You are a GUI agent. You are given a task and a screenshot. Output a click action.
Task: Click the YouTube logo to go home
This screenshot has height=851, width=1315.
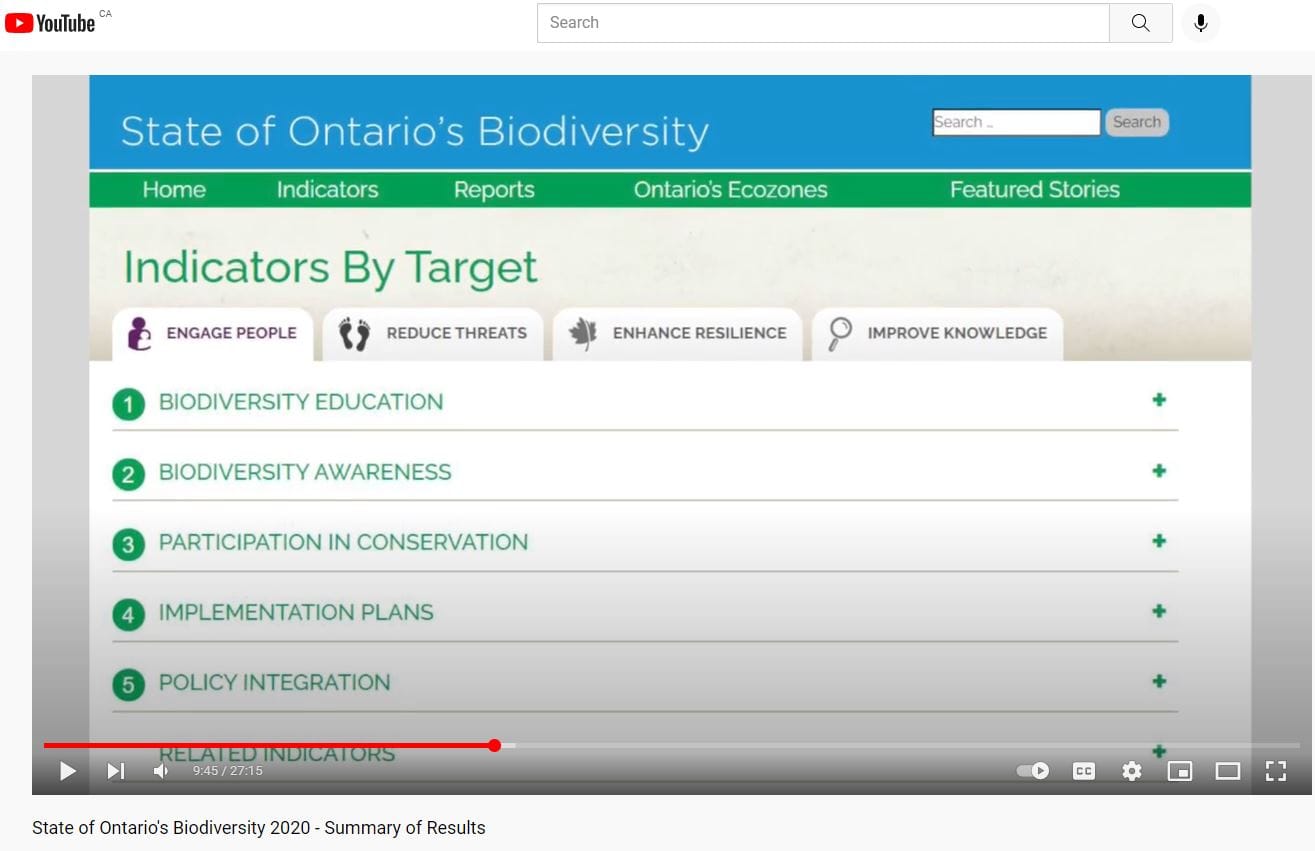click(x=50, y=22)
